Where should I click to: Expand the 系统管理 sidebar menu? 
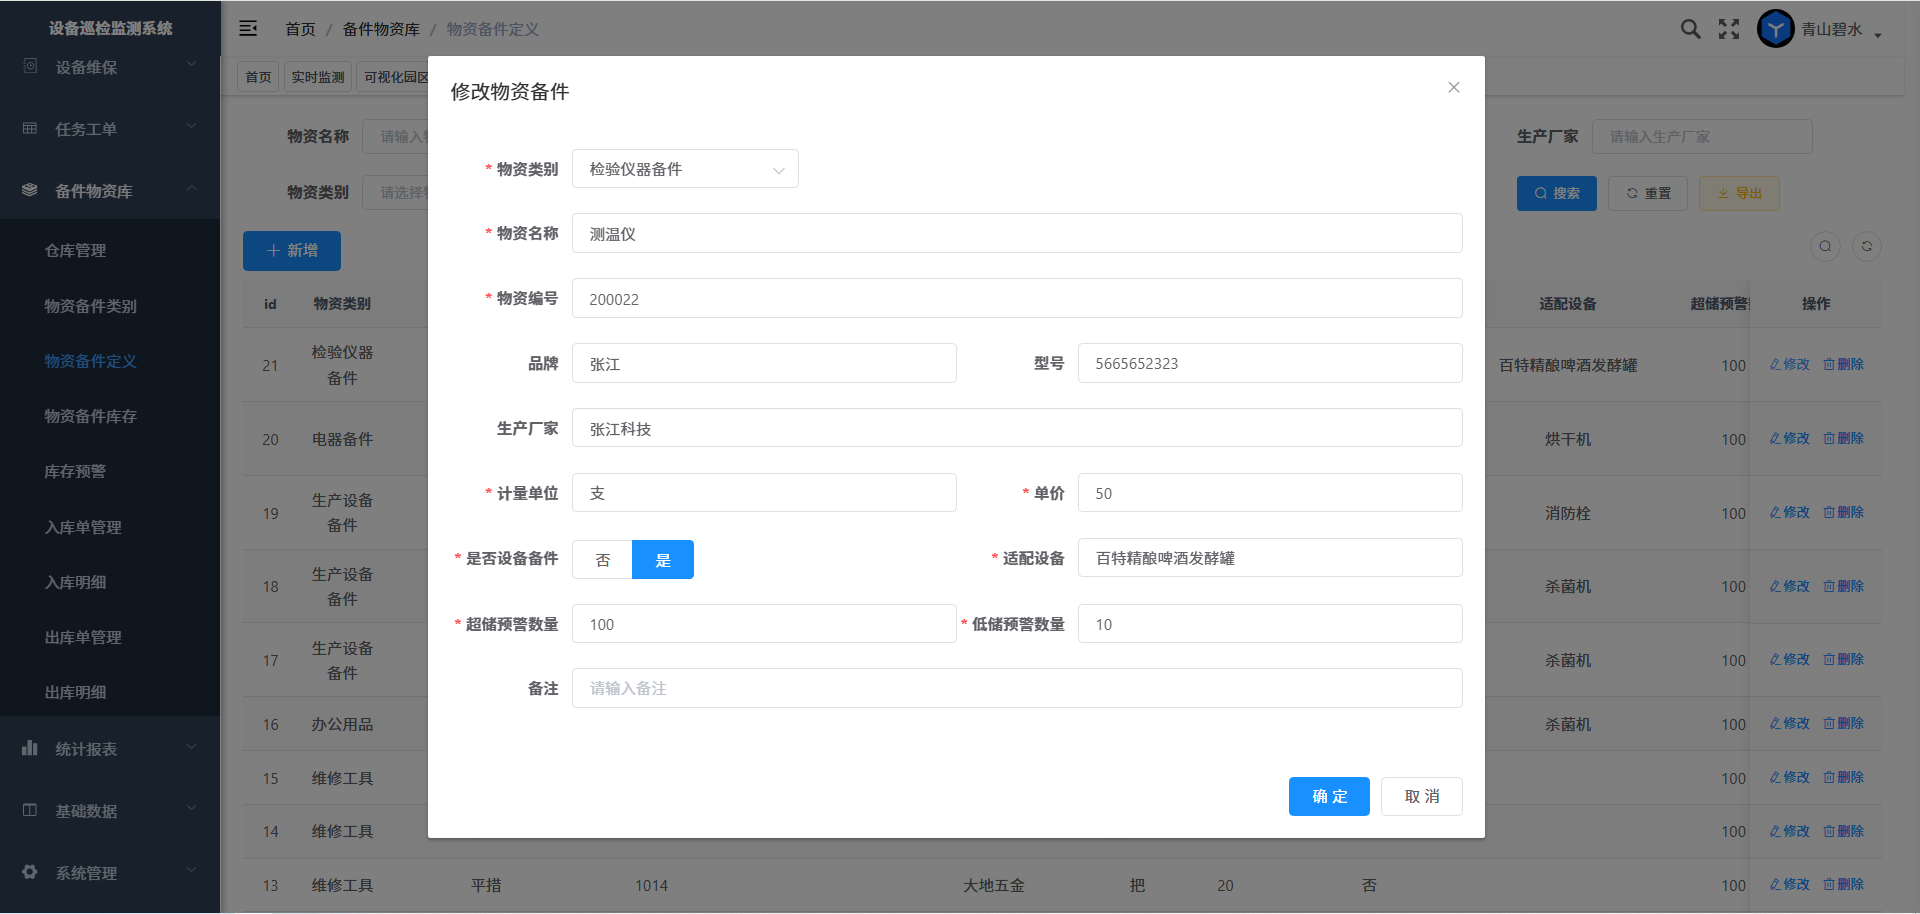click(110, 873)
